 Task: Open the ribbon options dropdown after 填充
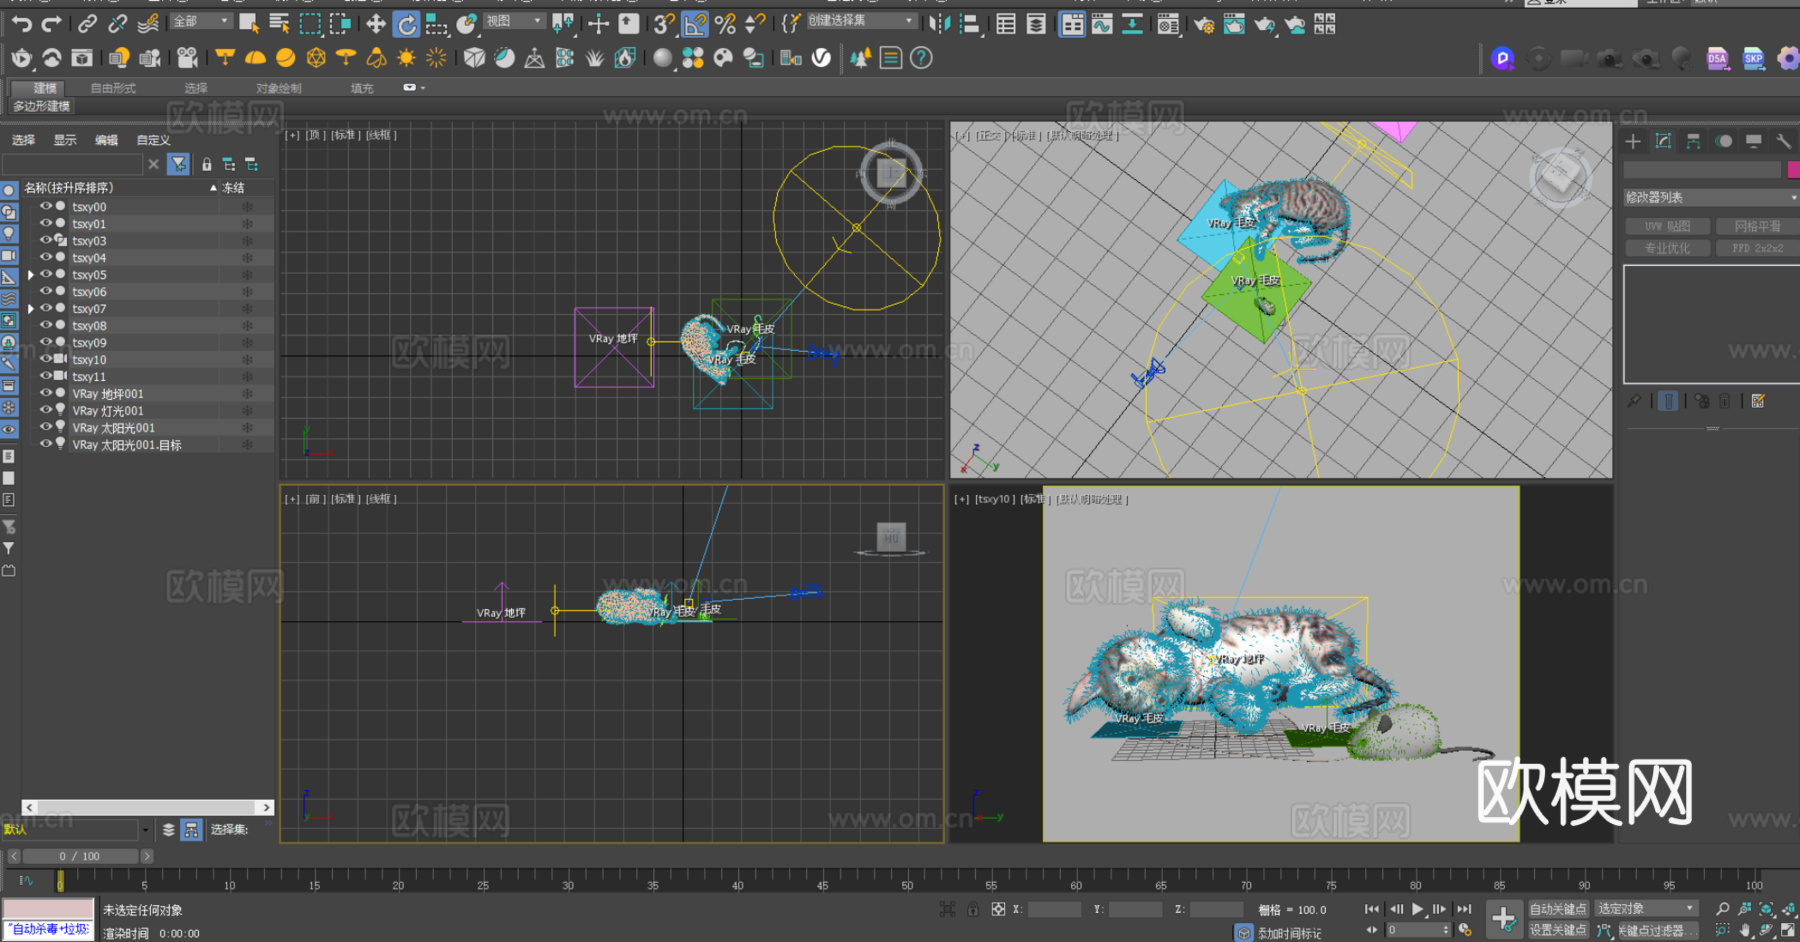(x=413, y=88)
